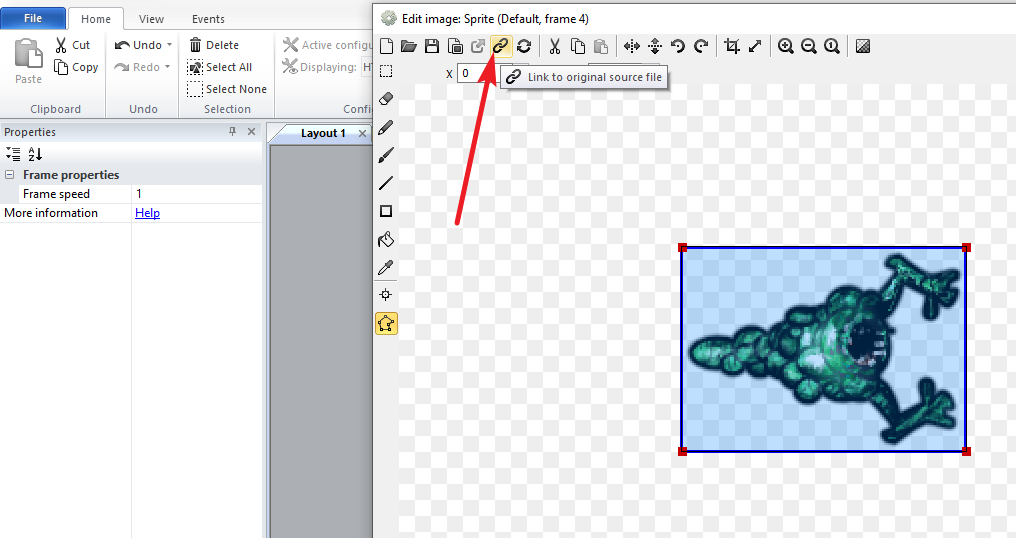
Task: Flip the image vertically
Action: 655,46
